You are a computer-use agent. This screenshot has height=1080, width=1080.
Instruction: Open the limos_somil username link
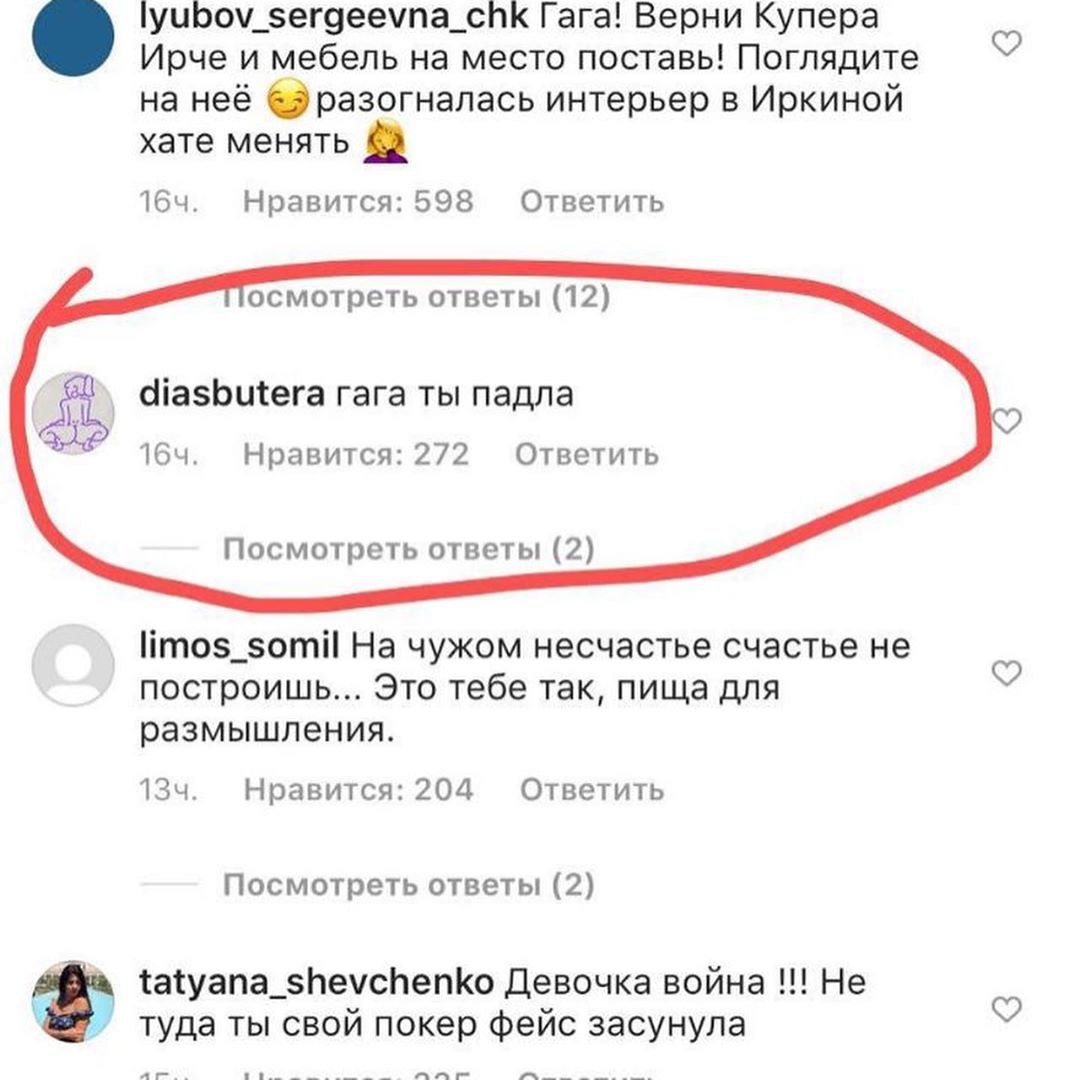point(239,646)
